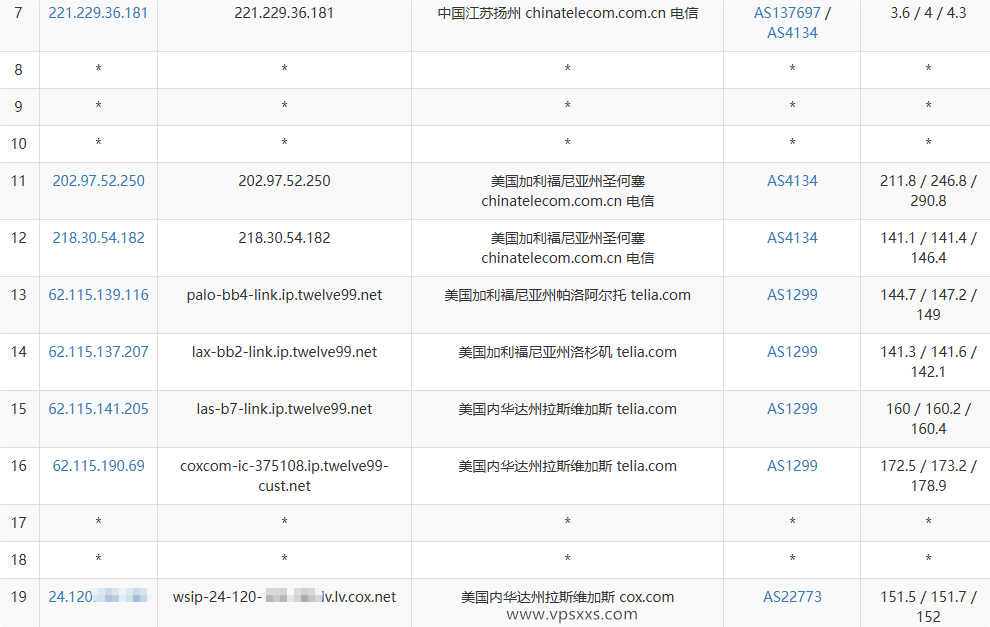Select hostname las-b7-link.ip.twelve99.net
The height and width of the screenshot is (627, 990).
click(x=284, y=409)
